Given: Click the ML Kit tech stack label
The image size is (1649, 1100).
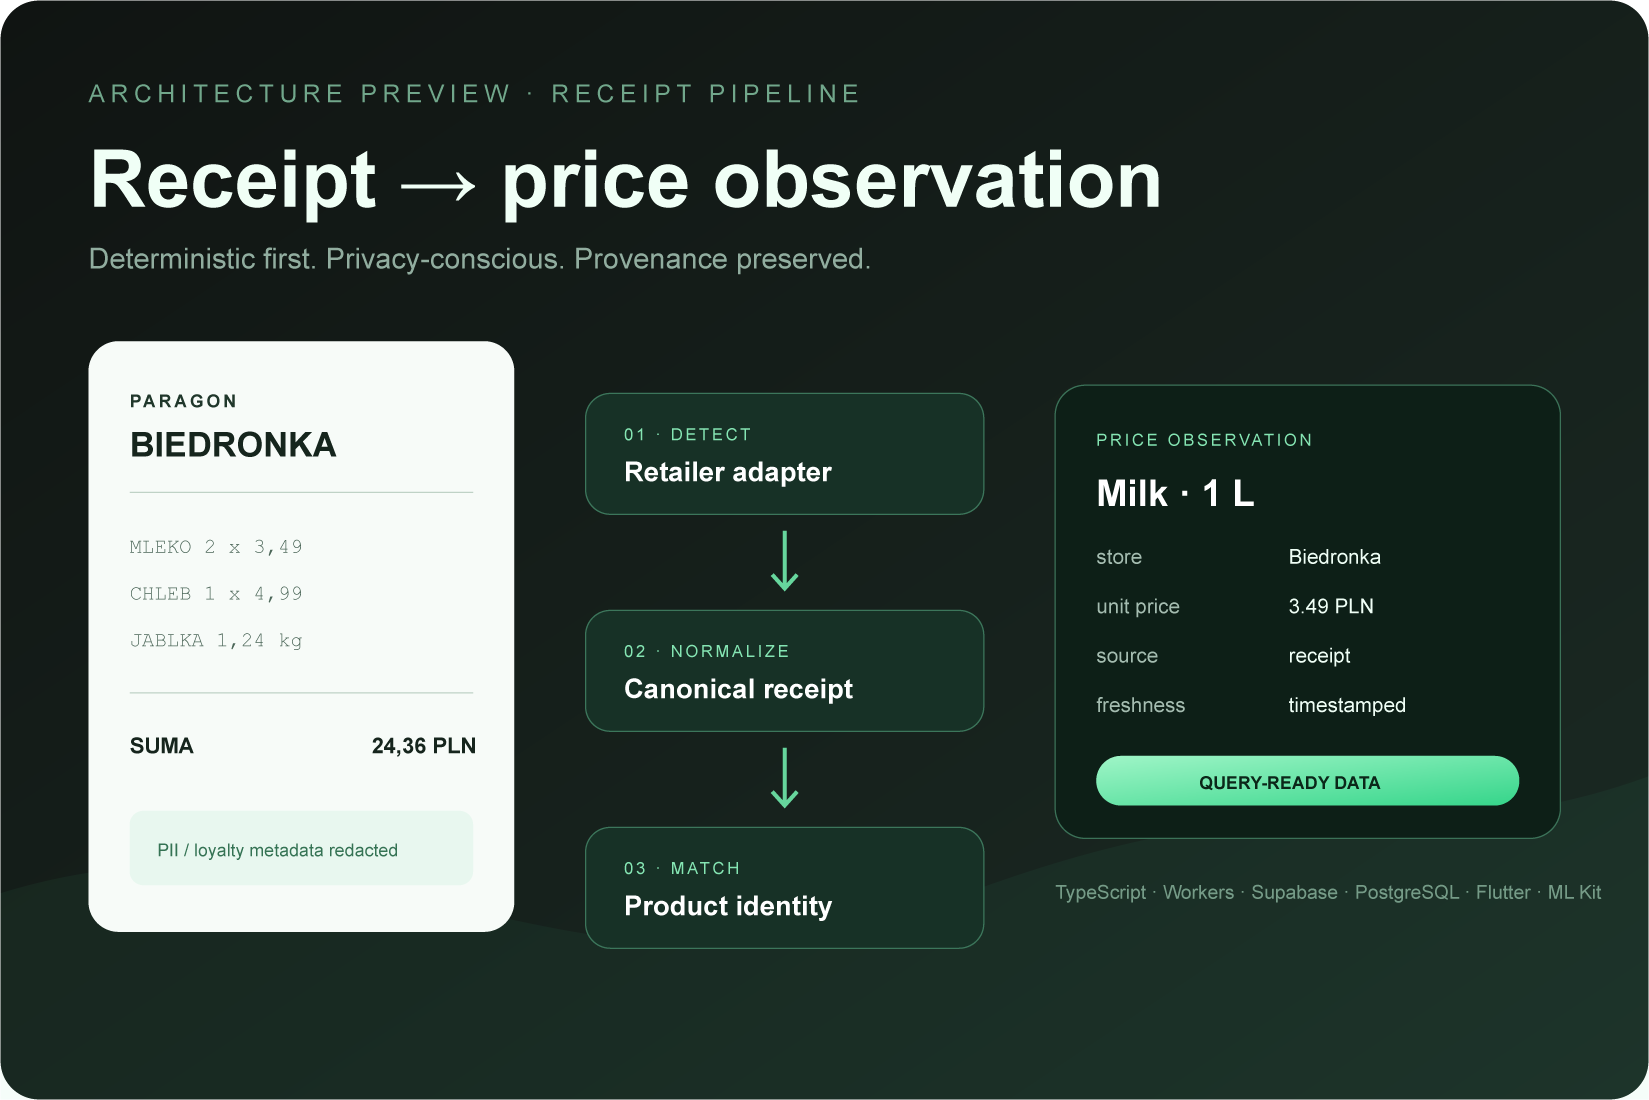Looking at the screenshot, I should 1574,892.
